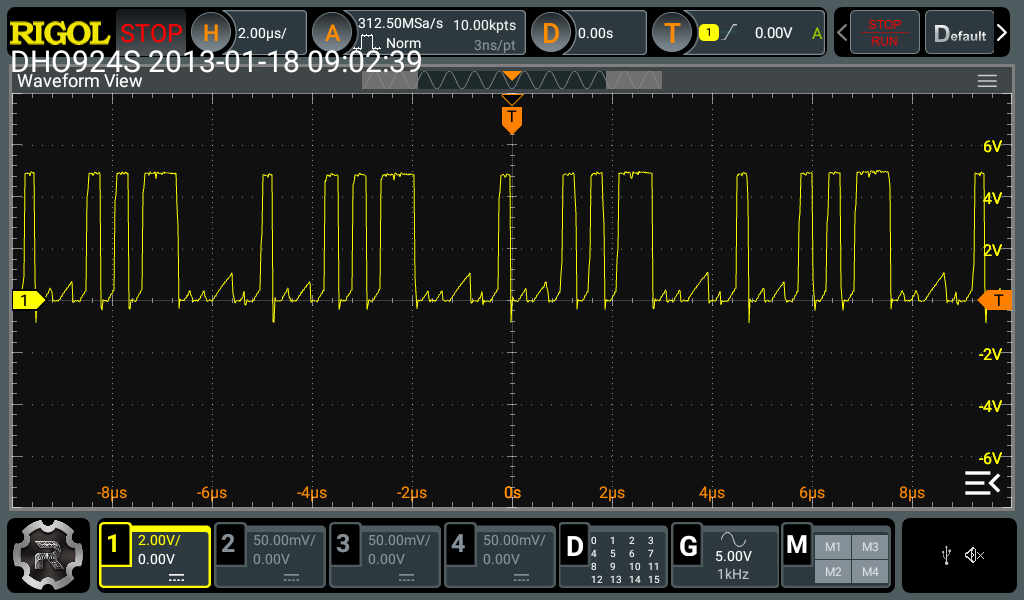This screenshot has width=1024, height=600.
Task: Tap the 6V vertical scale label
Action: [992, 146]
